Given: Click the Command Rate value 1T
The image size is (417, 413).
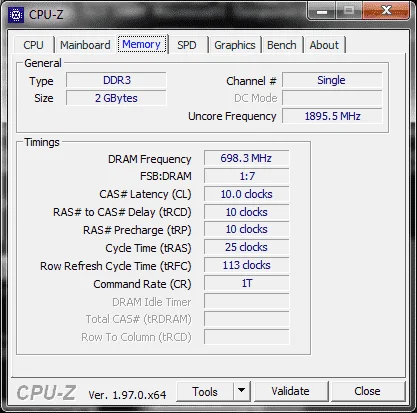Looking at the screenshot, I should click(246, 284).
